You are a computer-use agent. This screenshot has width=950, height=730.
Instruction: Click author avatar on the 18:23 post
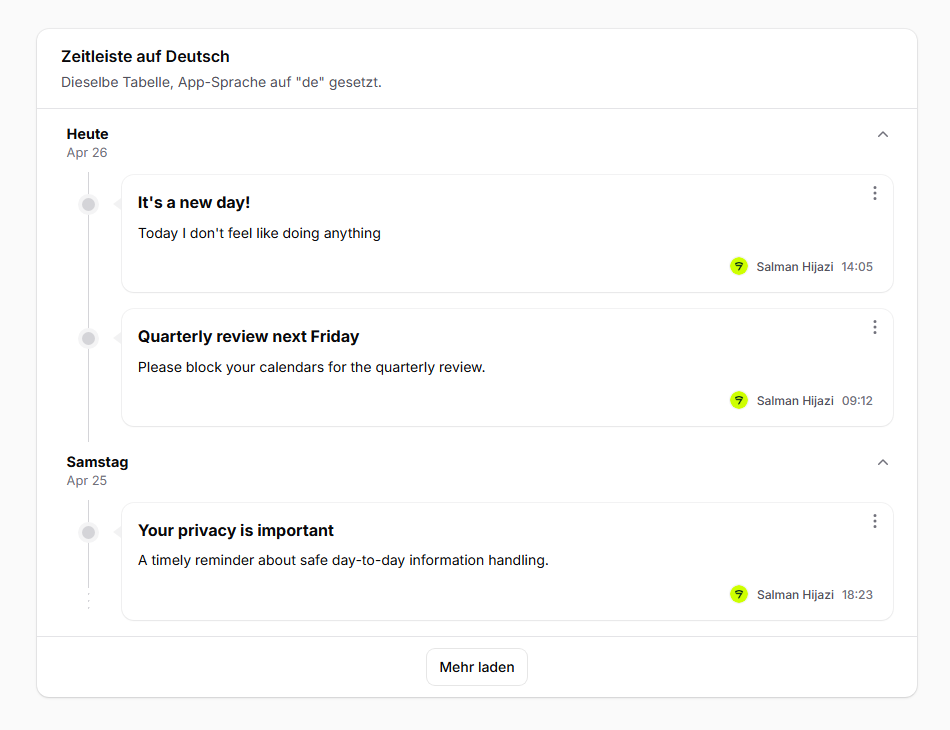(739, 594)
